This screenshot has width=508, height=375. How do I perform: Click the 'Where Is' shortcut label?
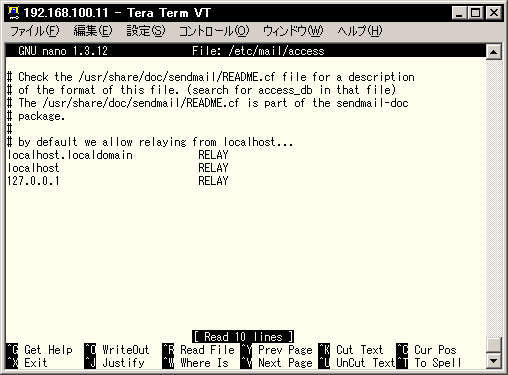[204, 363]
